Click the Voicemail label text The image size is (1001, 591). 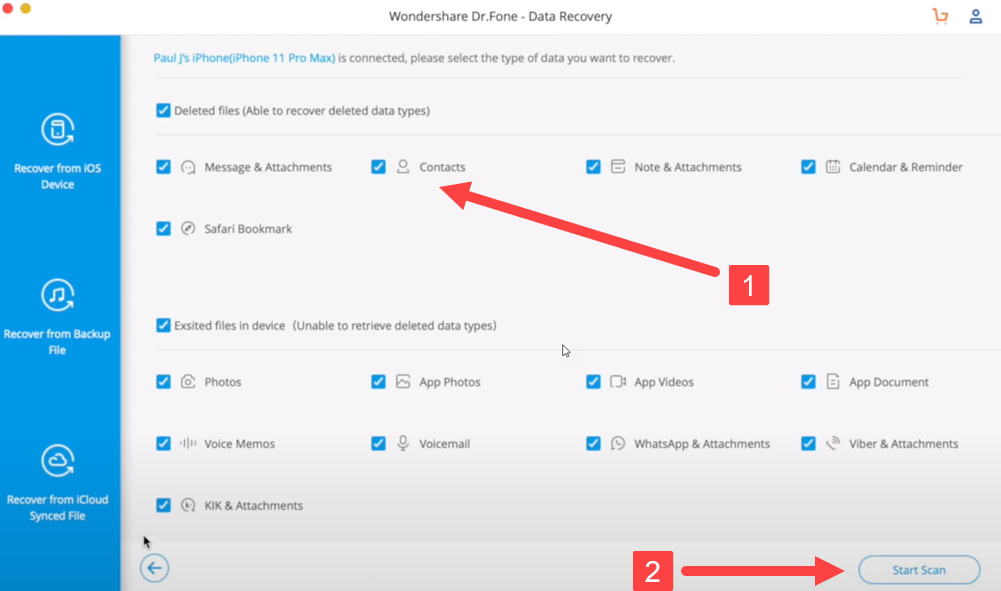444,444
